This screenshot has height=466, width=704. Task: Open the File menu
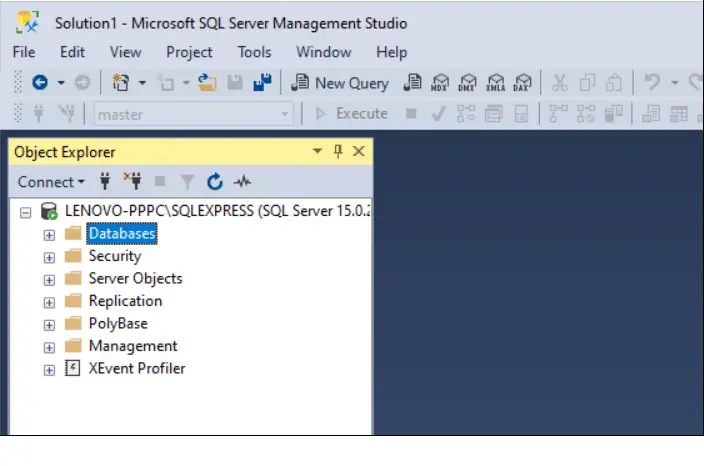[x=24, y=52]
